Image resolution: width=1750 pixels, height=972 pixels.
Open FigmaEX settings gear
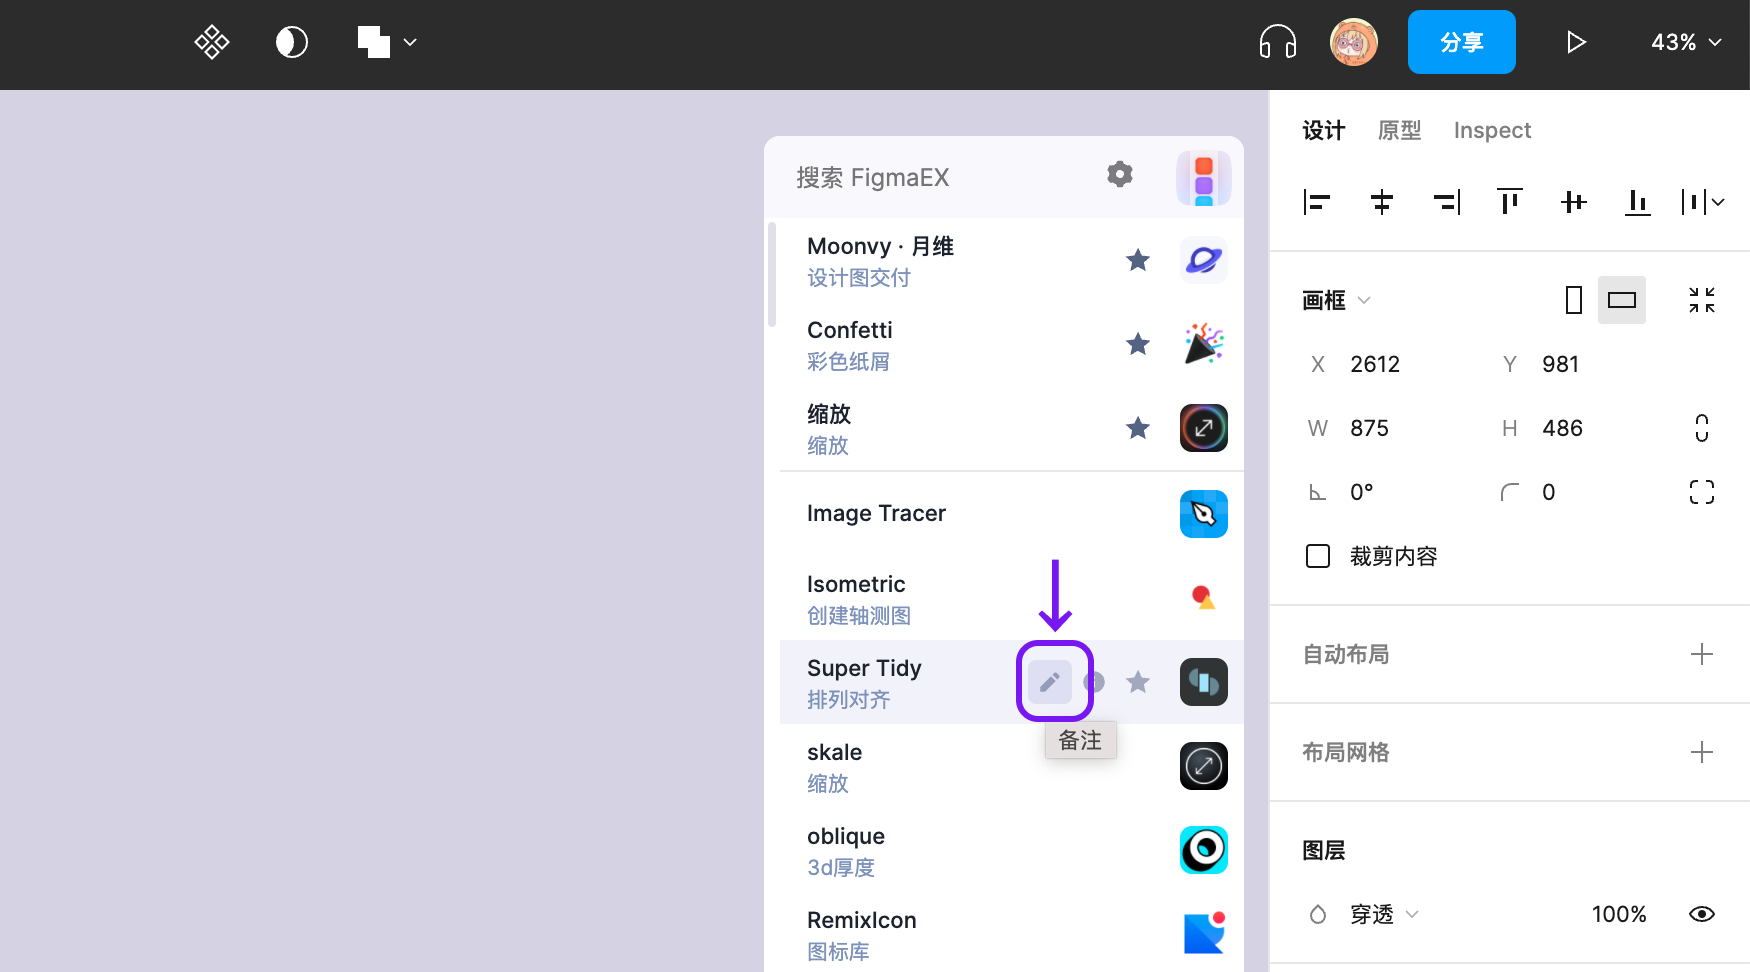(1120, 175)
